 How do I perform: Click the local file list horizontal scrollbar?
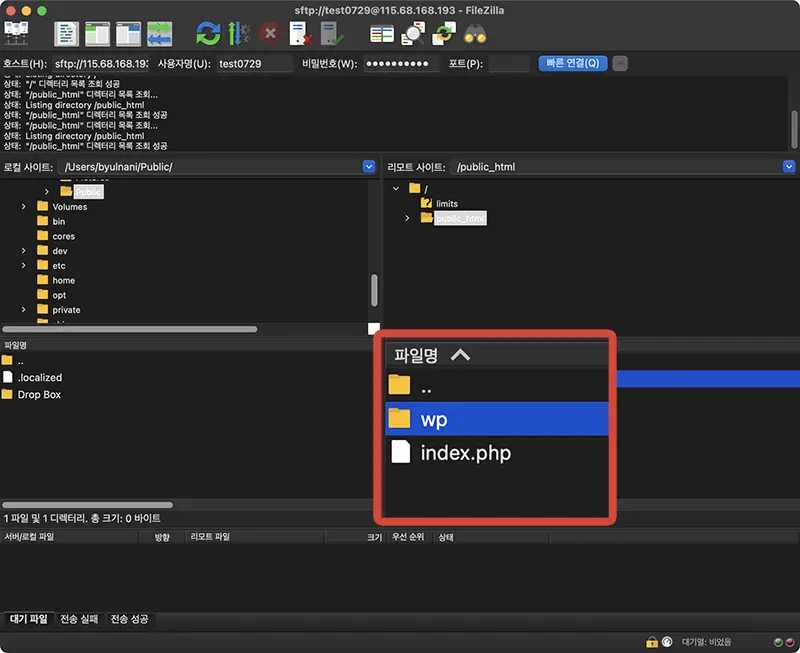pos(87,505)
